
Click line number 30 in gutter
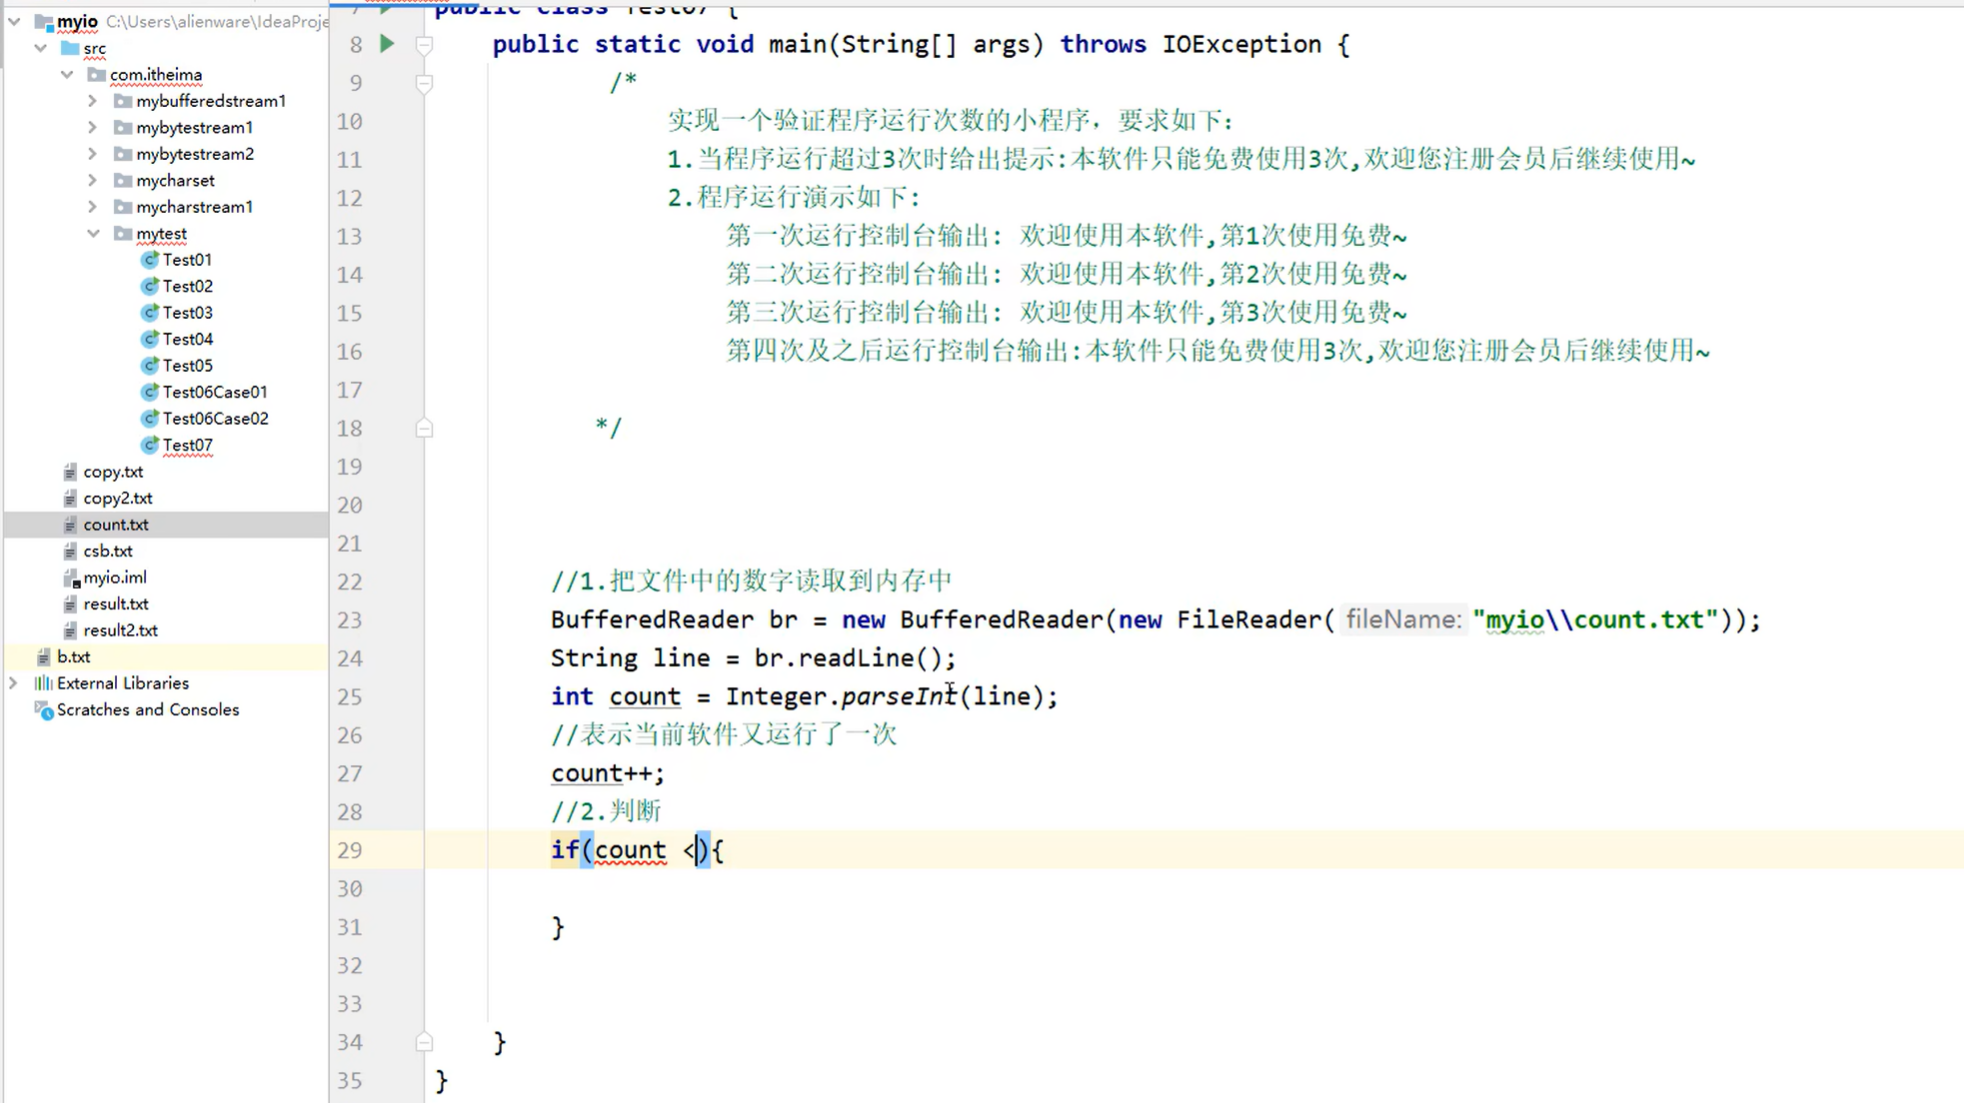pos(349,889)
